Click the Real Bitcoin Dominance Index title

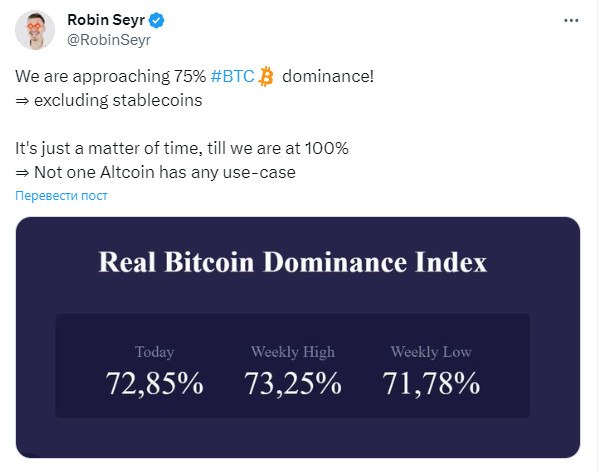coord(293,262)
